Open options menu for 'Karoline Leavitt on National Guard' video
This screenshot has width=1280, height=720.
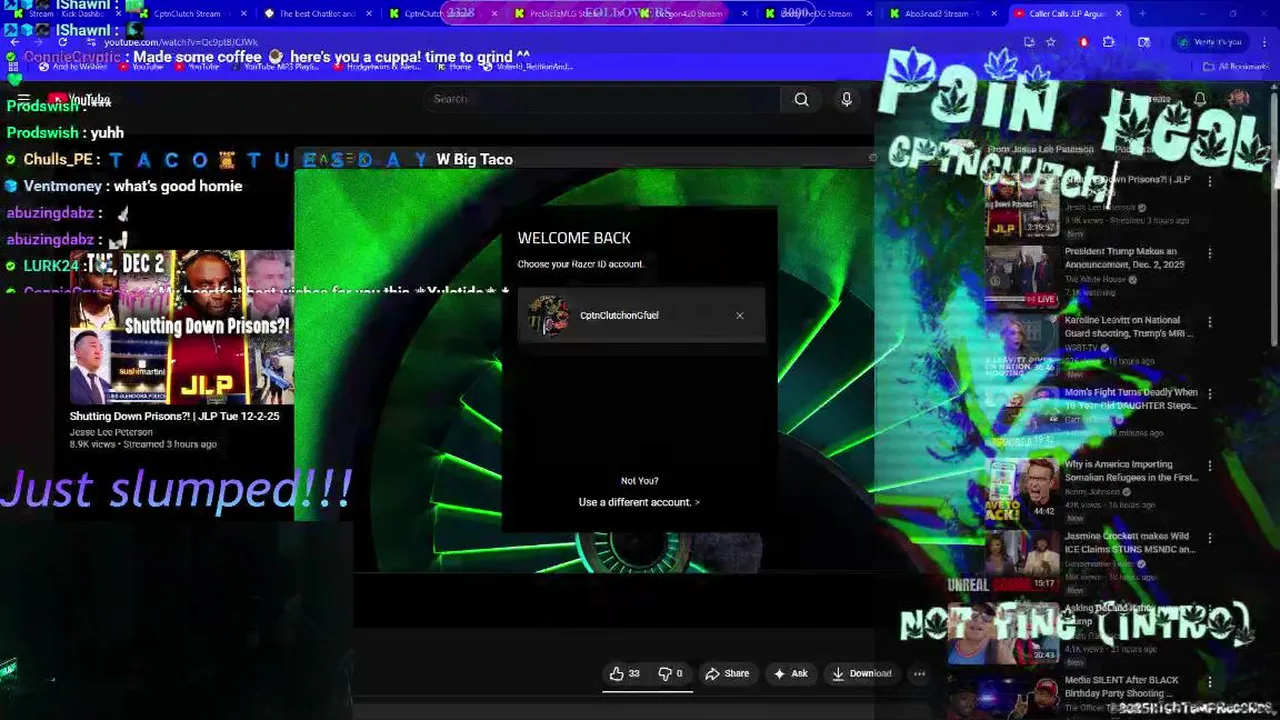(x=1210, y=323)
